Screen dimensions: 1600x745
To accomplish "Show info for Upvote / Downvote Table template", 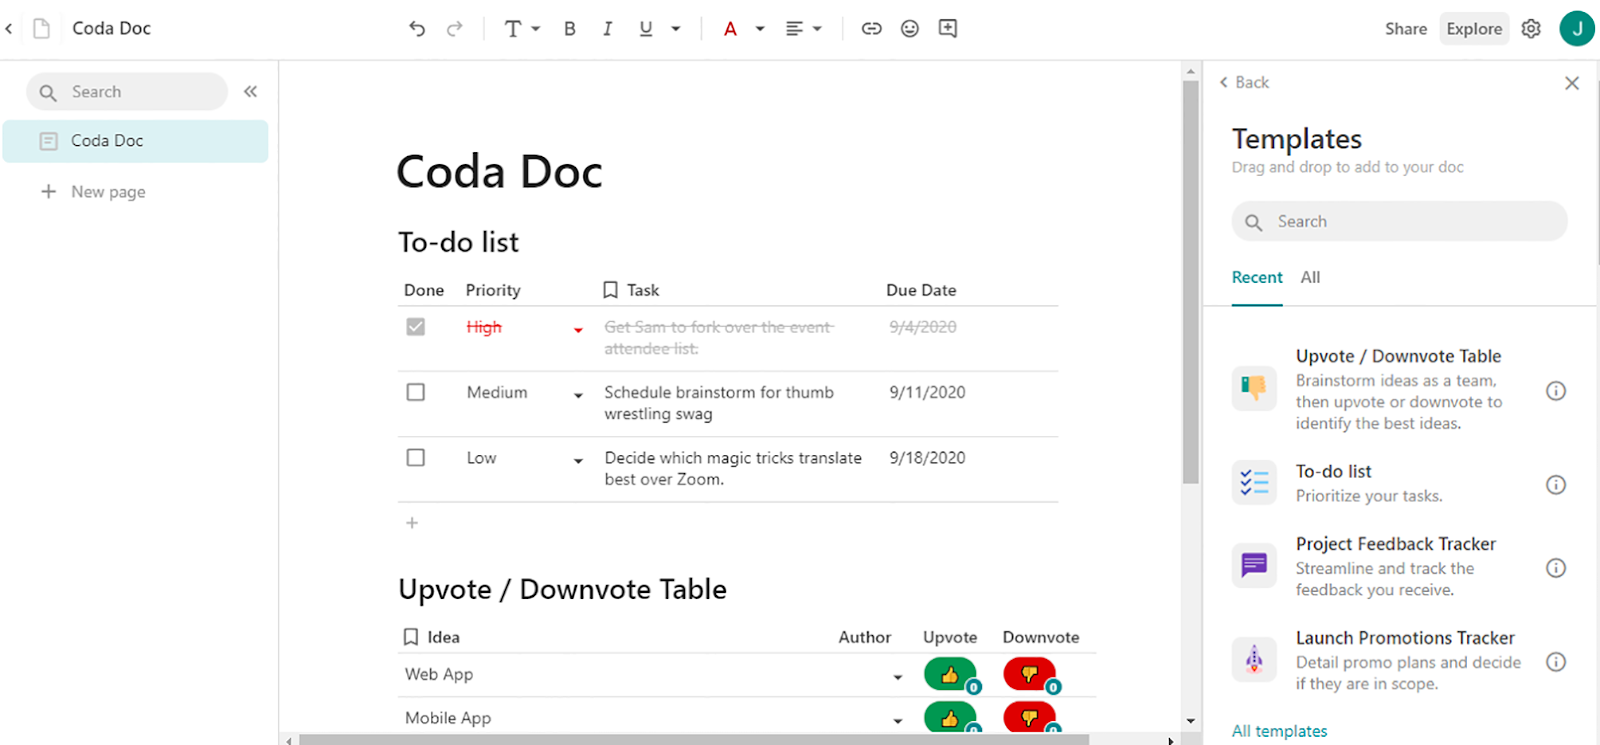I will [x=1556, y=391].
